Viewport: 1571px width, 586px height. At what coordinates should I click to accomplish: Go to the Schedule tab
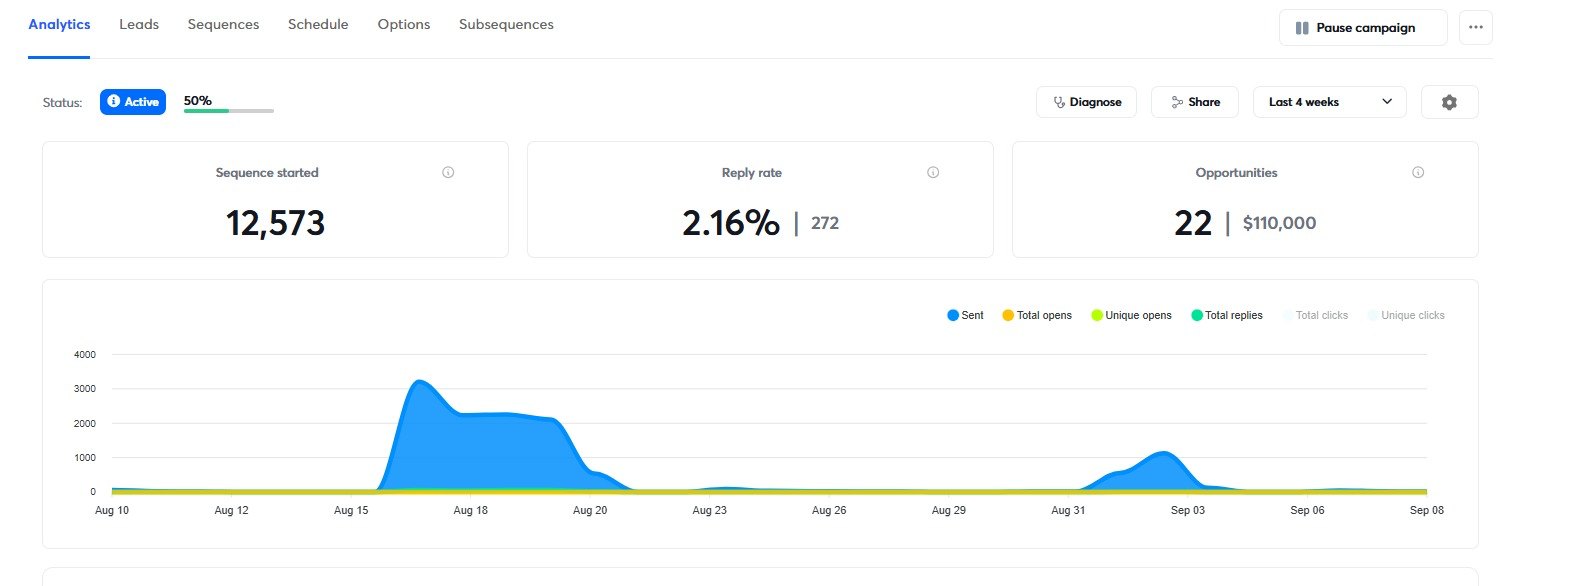coord(318,24)
